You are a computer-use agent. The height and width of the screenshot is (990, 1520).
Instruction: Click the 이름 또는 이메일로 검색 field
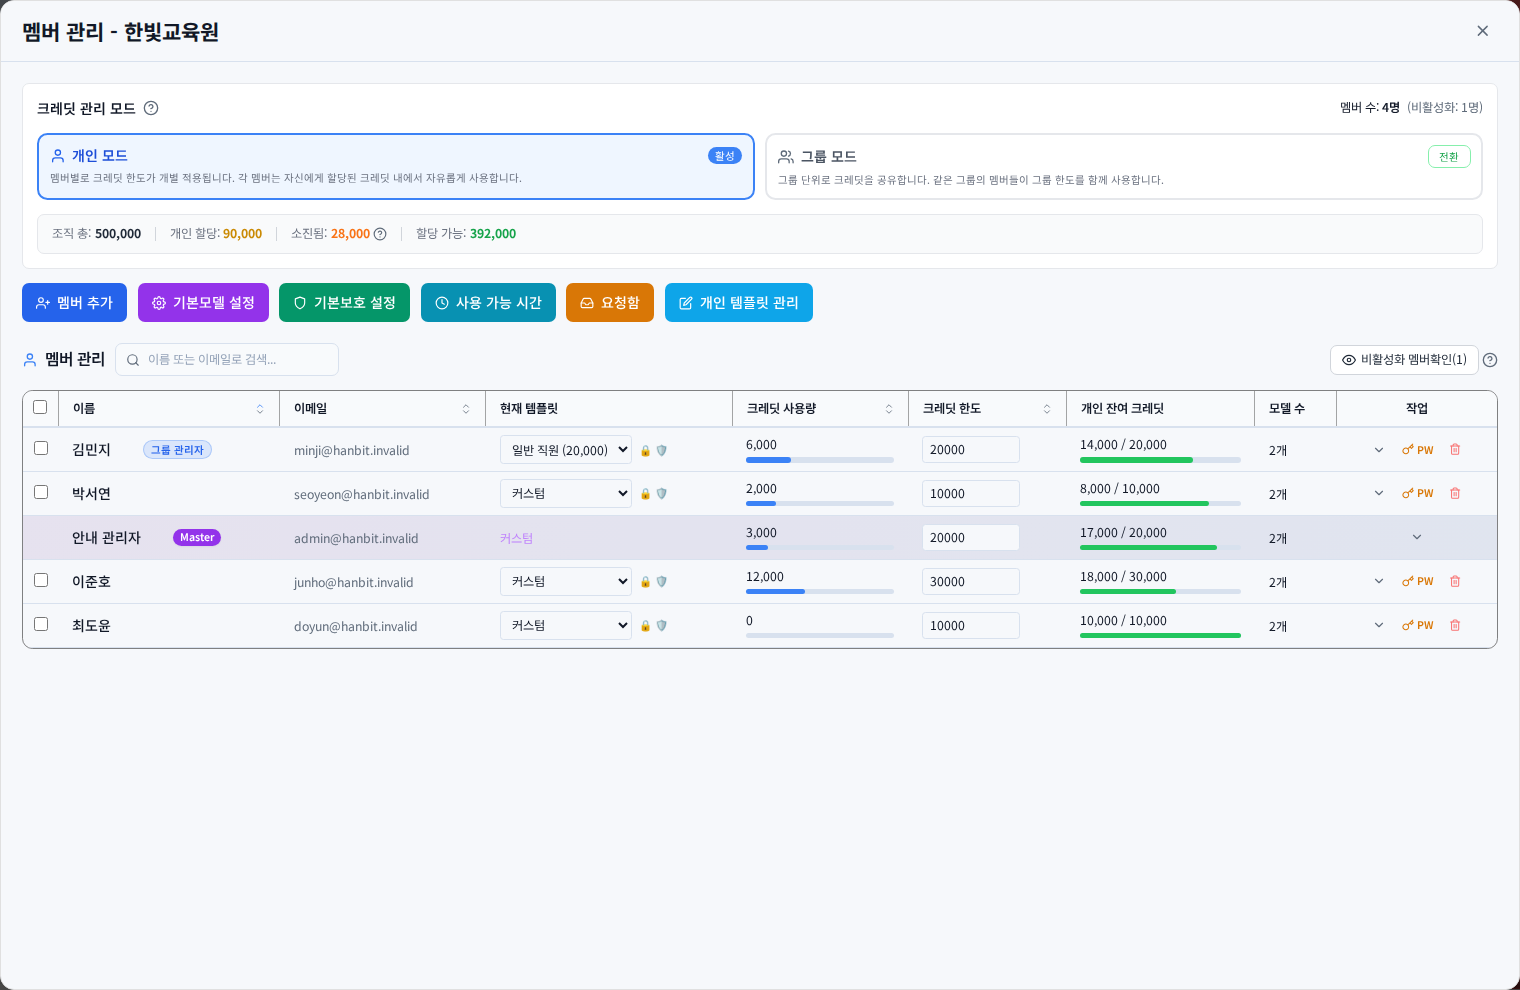[227, 360]
